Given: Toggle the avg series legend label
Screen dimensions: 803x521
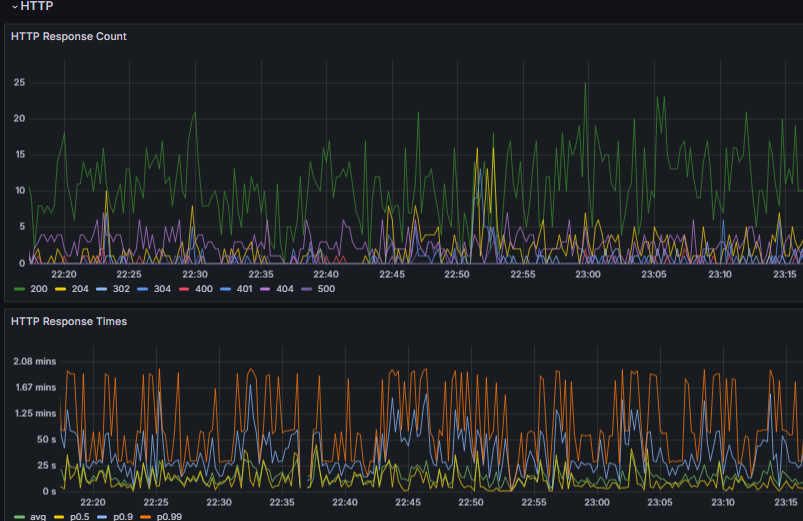Looking at the screenshot, I should tap(38, 516).
